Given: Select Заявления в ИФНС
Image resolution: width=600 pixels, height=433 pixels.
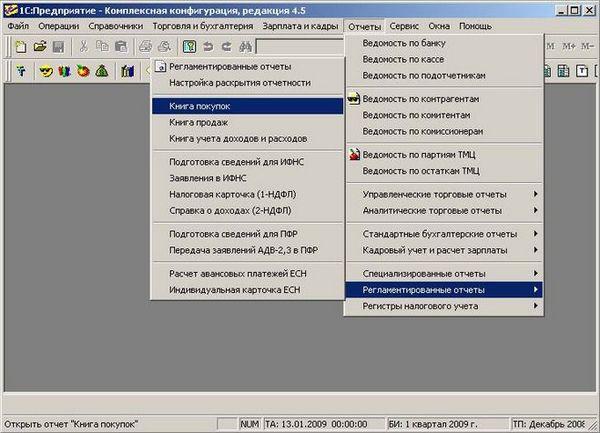Looking at the screenshot, I should pos(248,178).
